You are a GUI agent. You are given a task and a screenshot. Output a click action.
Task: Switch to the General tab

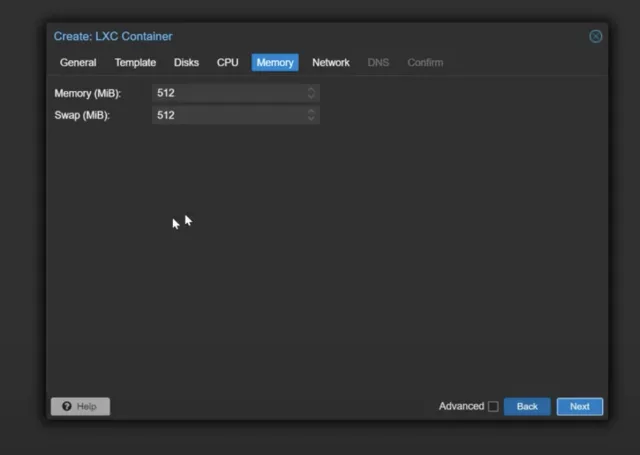click(x=78, y=62)
